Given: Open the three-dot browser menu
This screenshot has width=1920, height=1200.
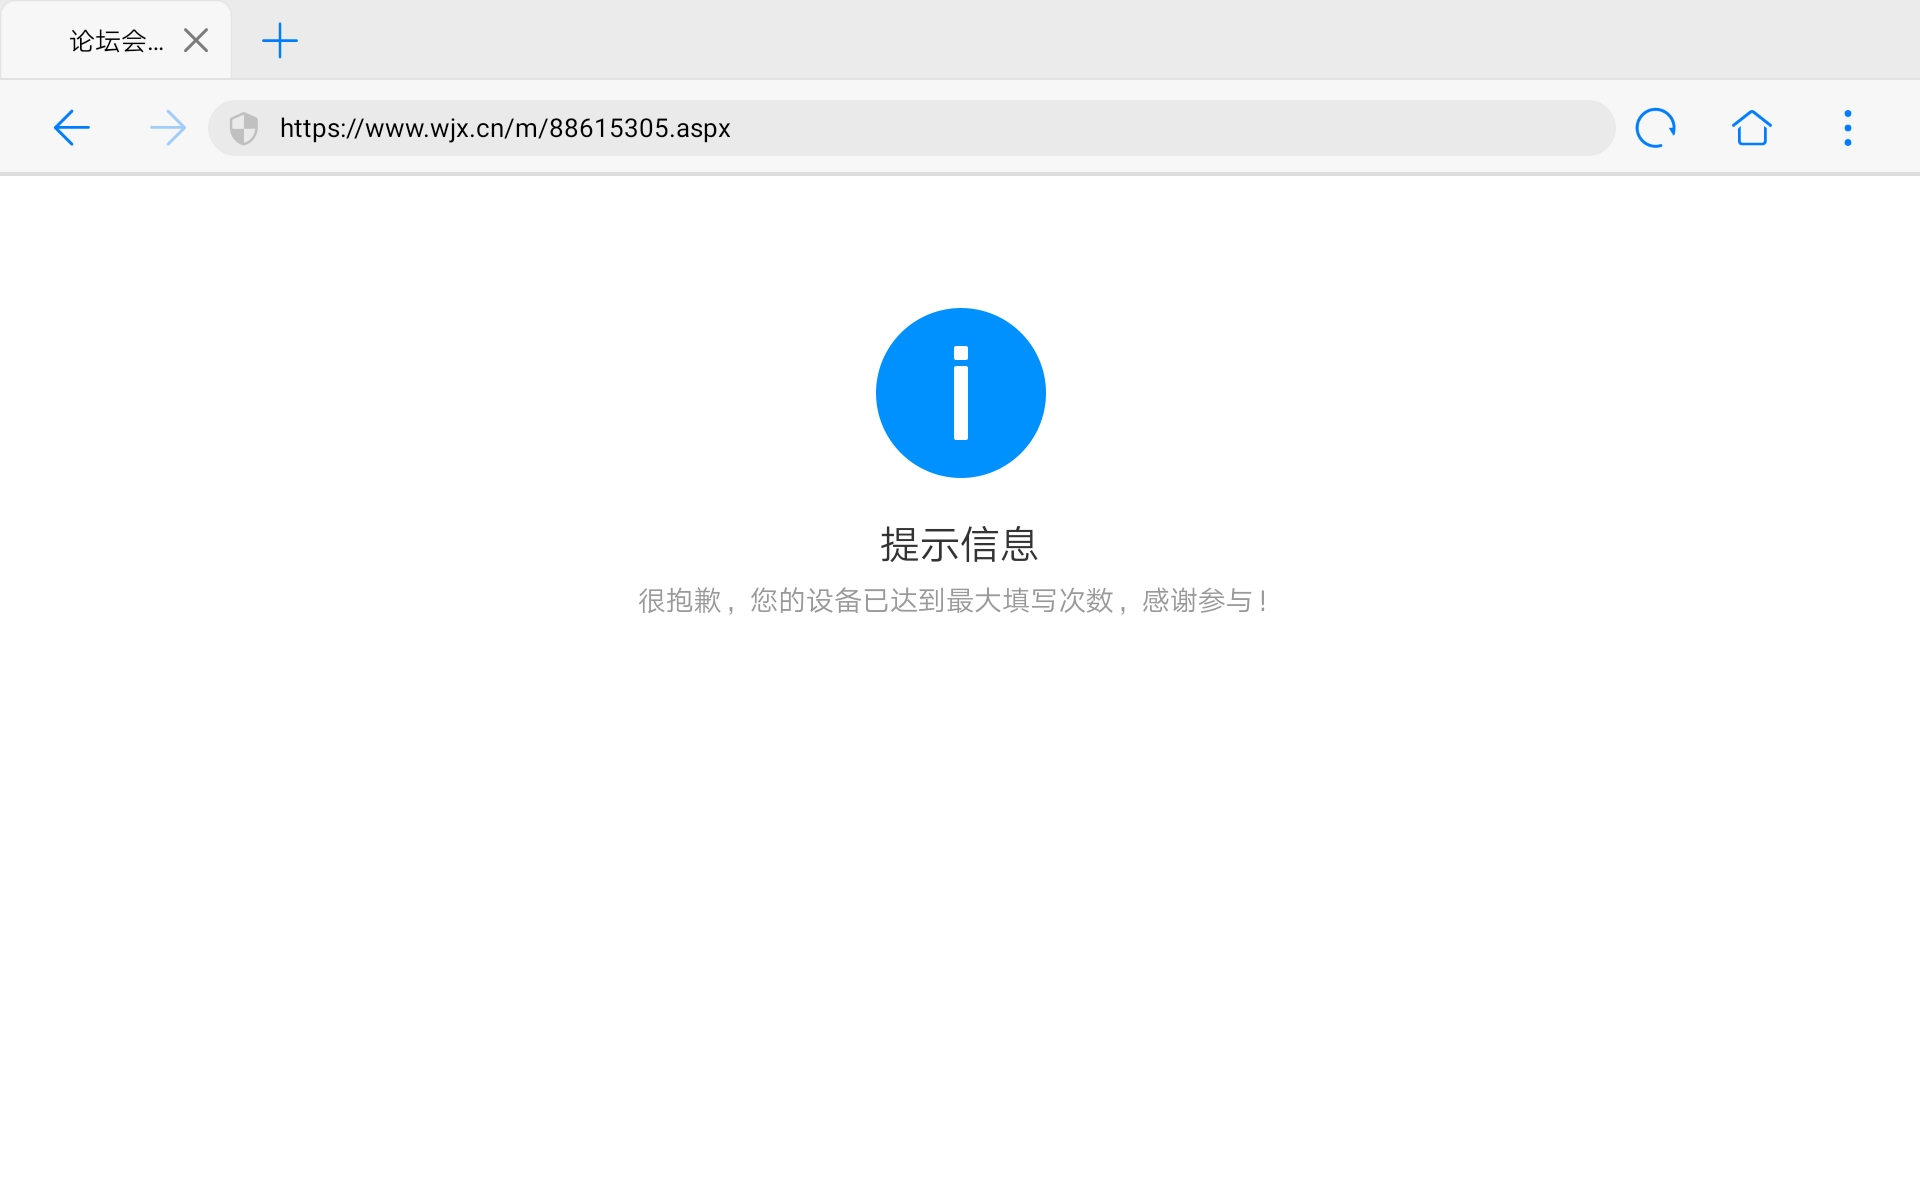Looking at the screenshot, I should click(x=1847, y=128).
